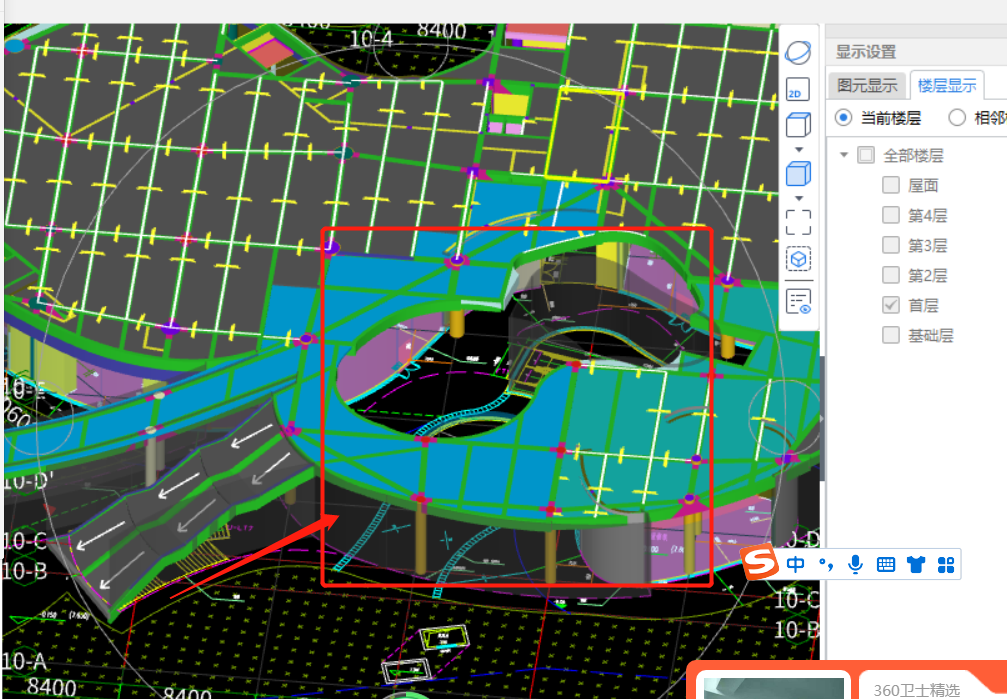1007x699 pixels.
Task: Check the 第2层 floor checkbox
Action: [x=891, y=275]
